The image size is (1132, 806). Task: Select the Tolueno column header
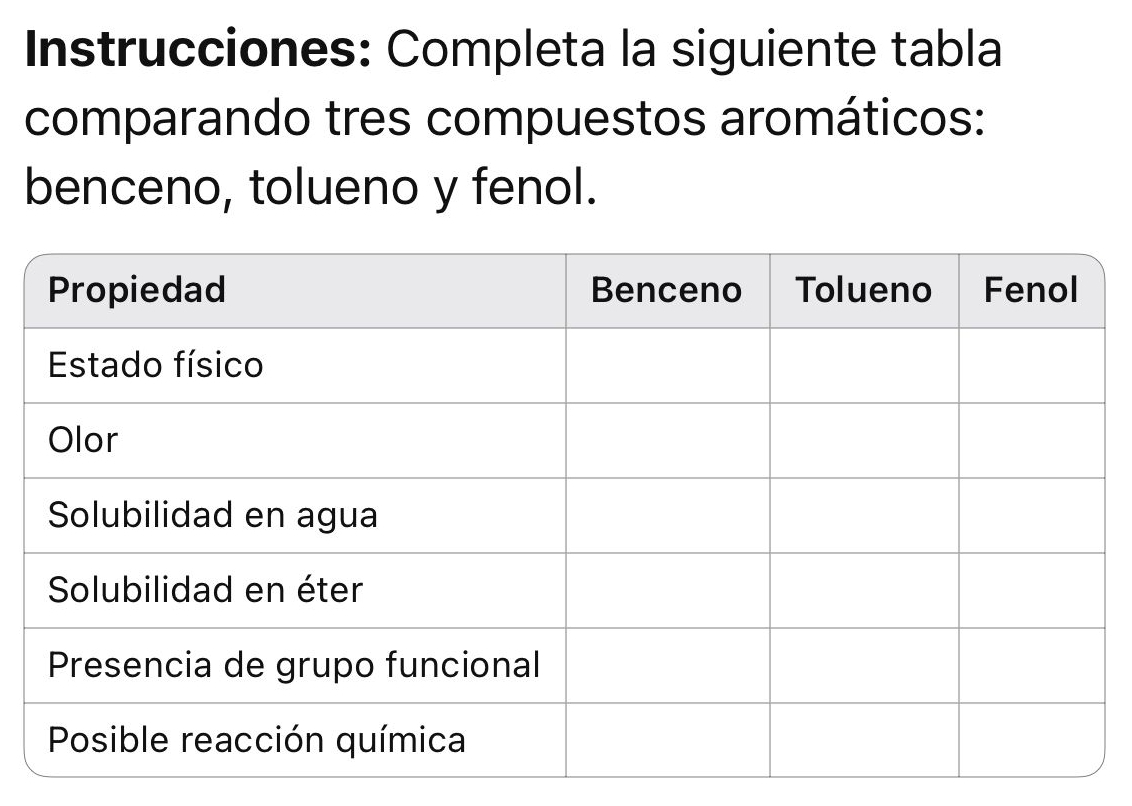863,290
